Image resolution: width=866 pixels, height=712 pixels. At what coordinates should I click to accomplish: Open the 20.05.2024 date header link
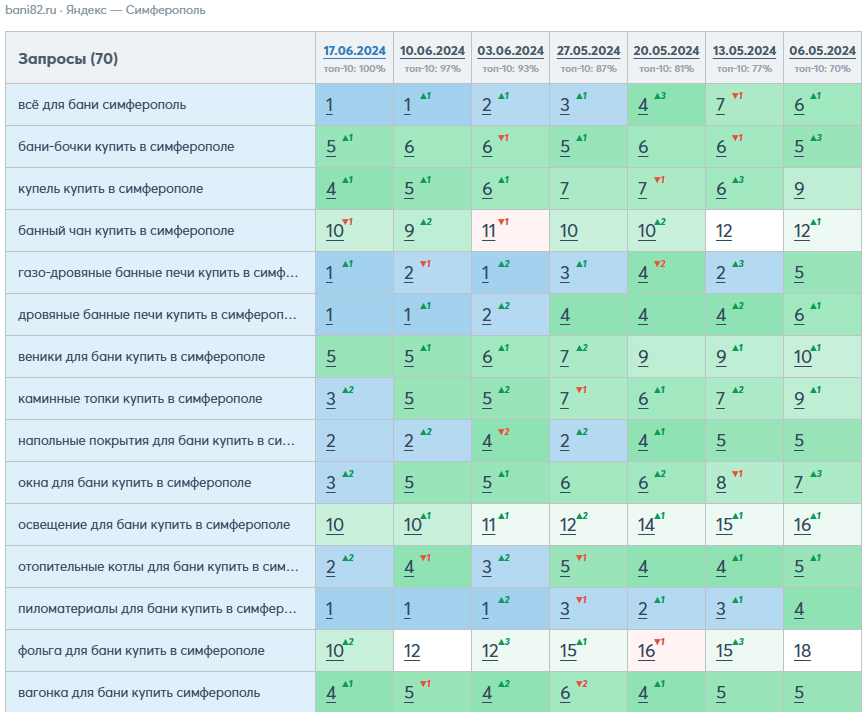666,51
